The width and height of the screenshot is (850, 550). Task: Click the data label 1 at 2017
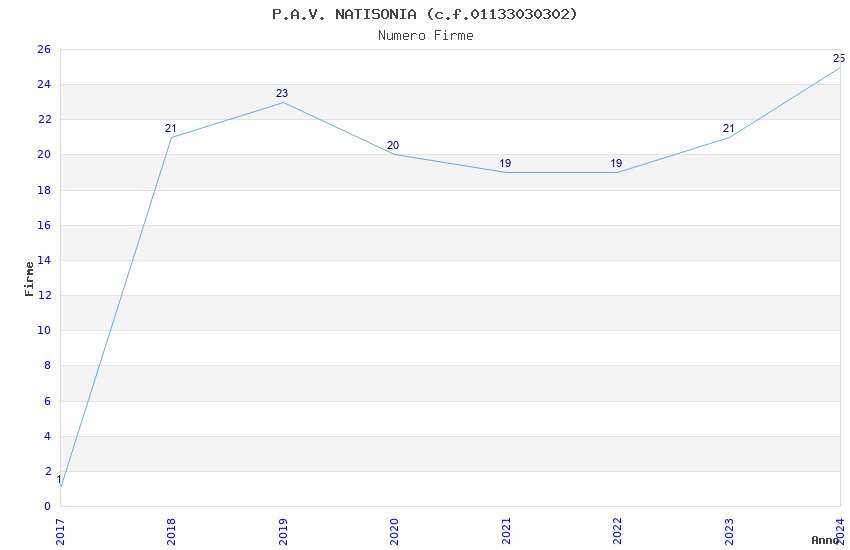click(59, 480)
